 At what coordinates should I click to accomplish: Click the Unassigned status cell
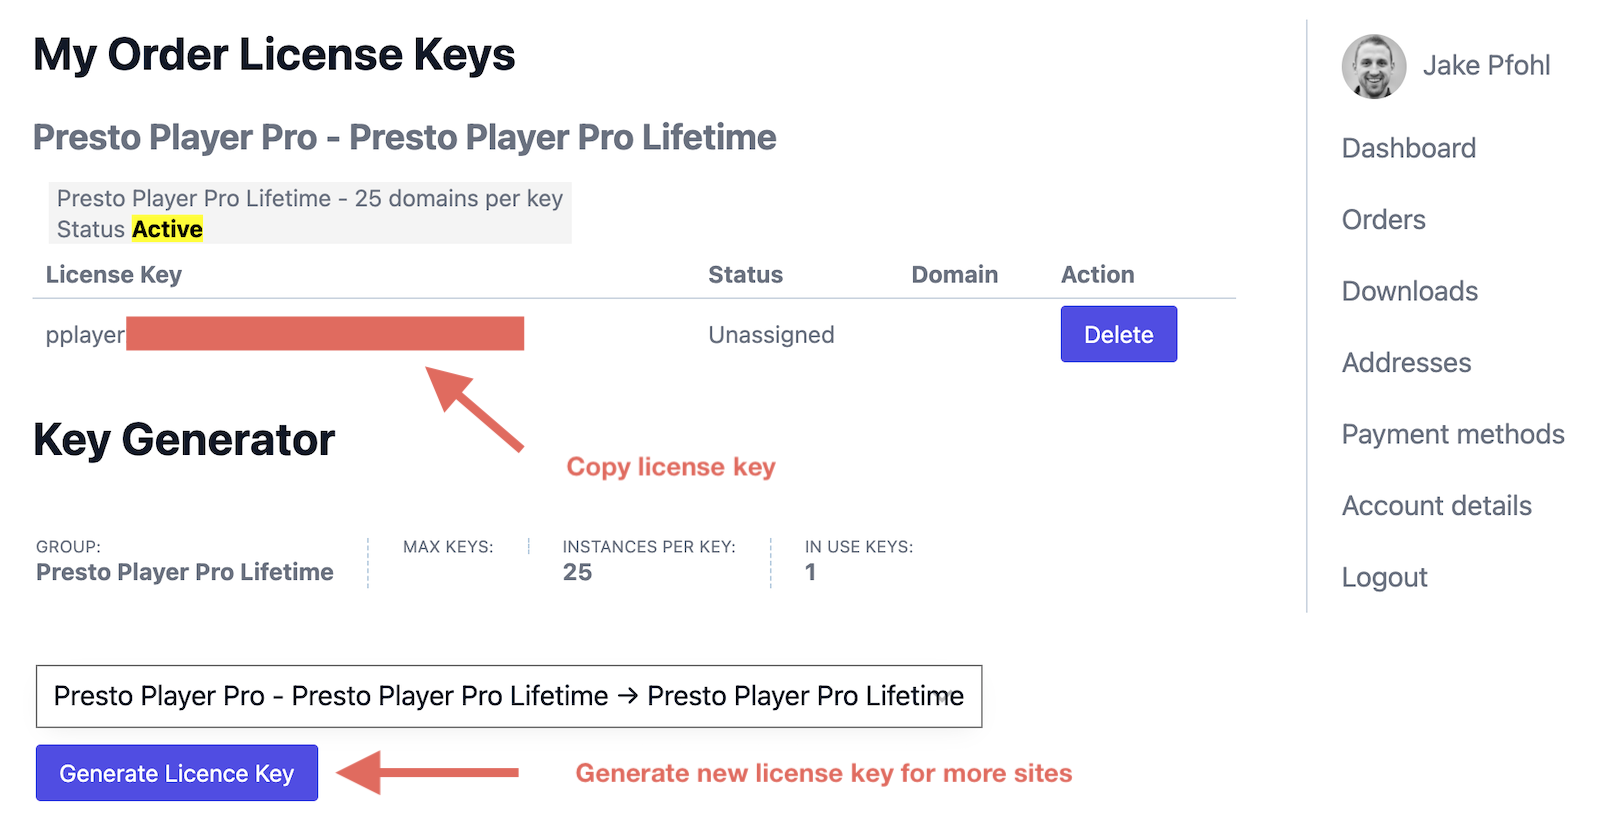pyautogui.click(x=771, y=335)
